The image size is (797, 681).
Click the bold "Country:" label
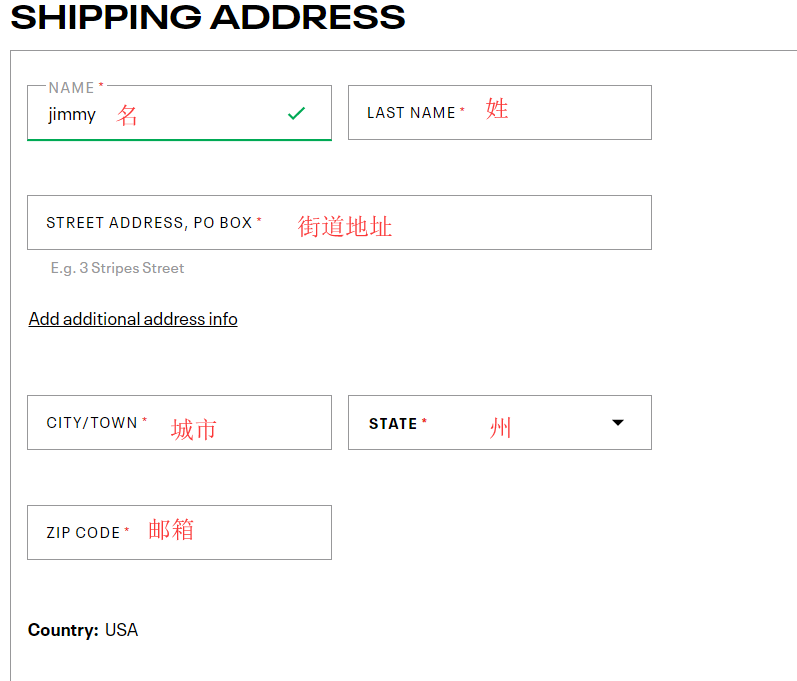pos(63,630)
